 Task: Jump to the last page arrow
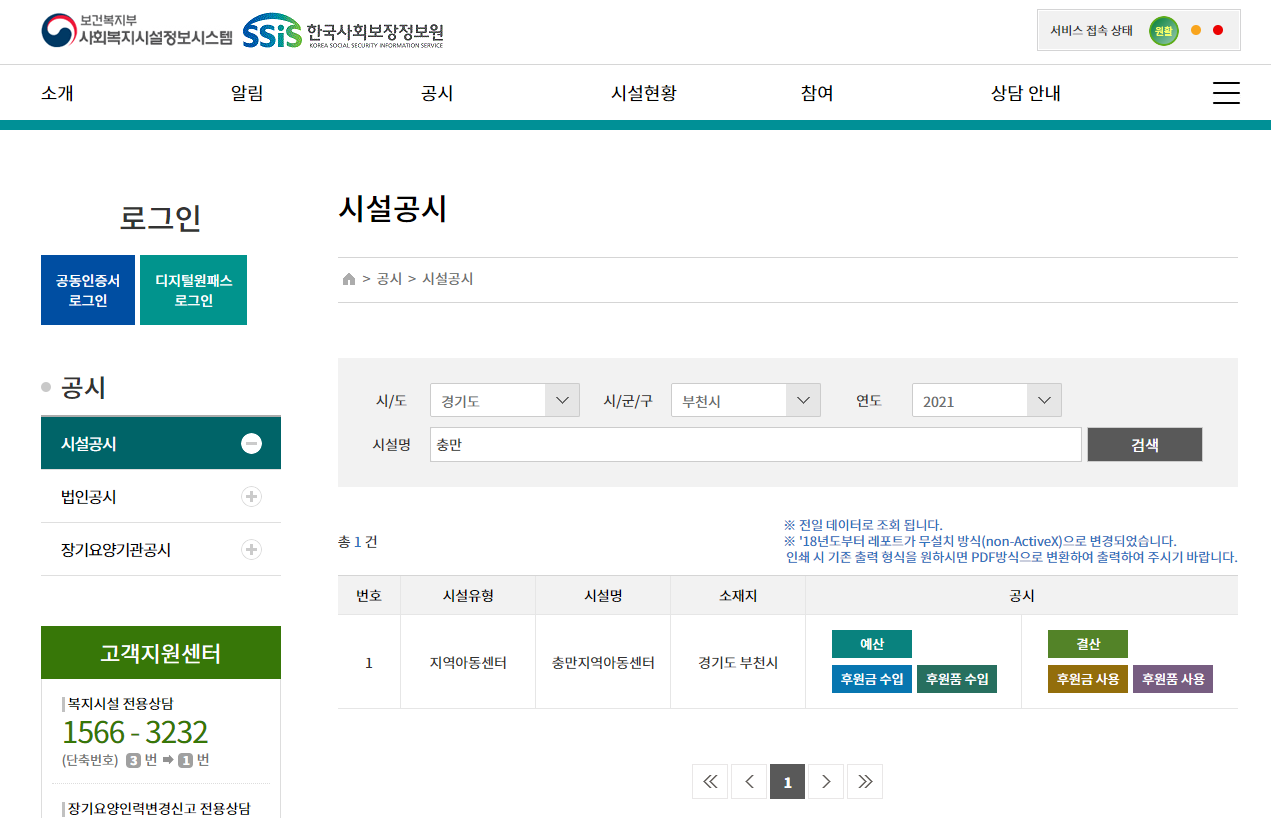(865, 782)
